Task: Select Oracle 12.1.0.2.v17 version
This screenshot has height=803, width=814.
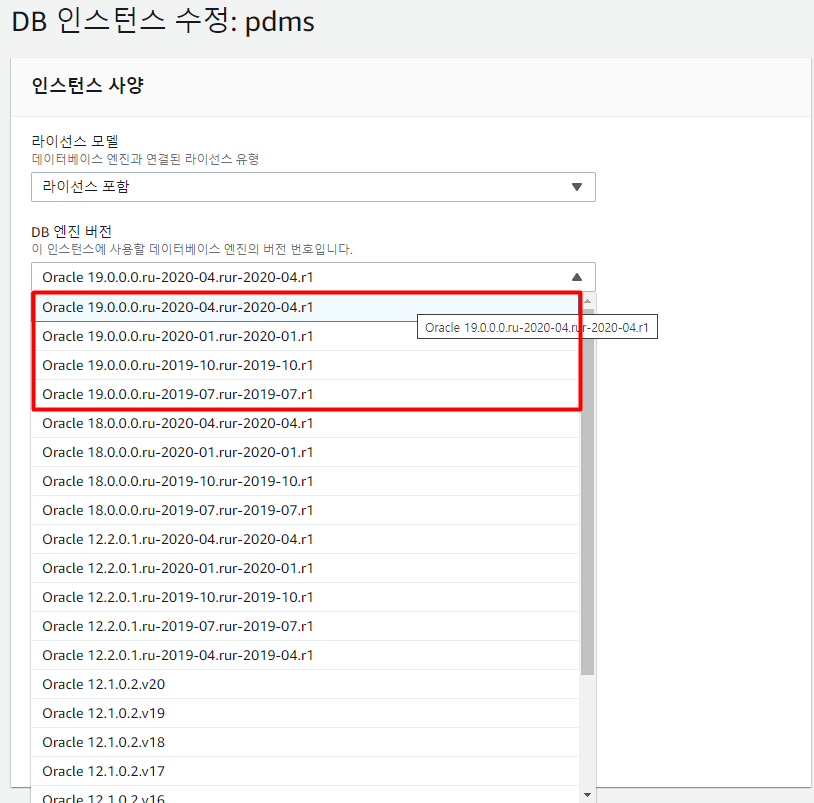Action: (305, 772)
